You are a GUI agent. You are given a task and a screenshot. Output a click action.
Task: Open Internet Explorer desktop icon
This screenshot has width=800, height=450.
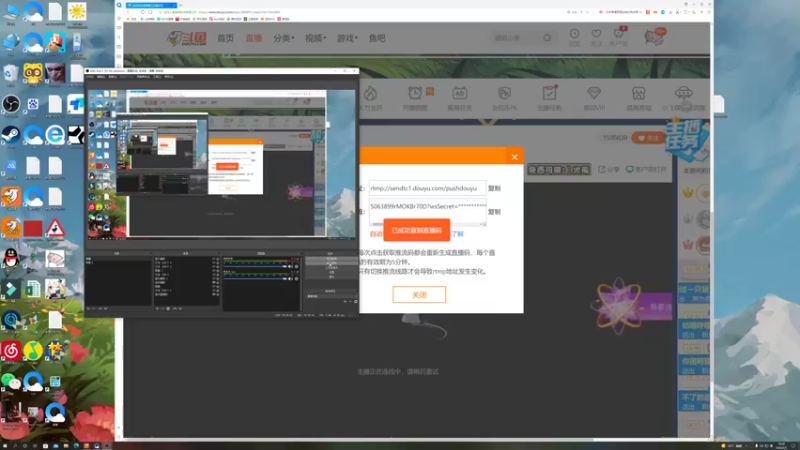(x=55, y=135)
